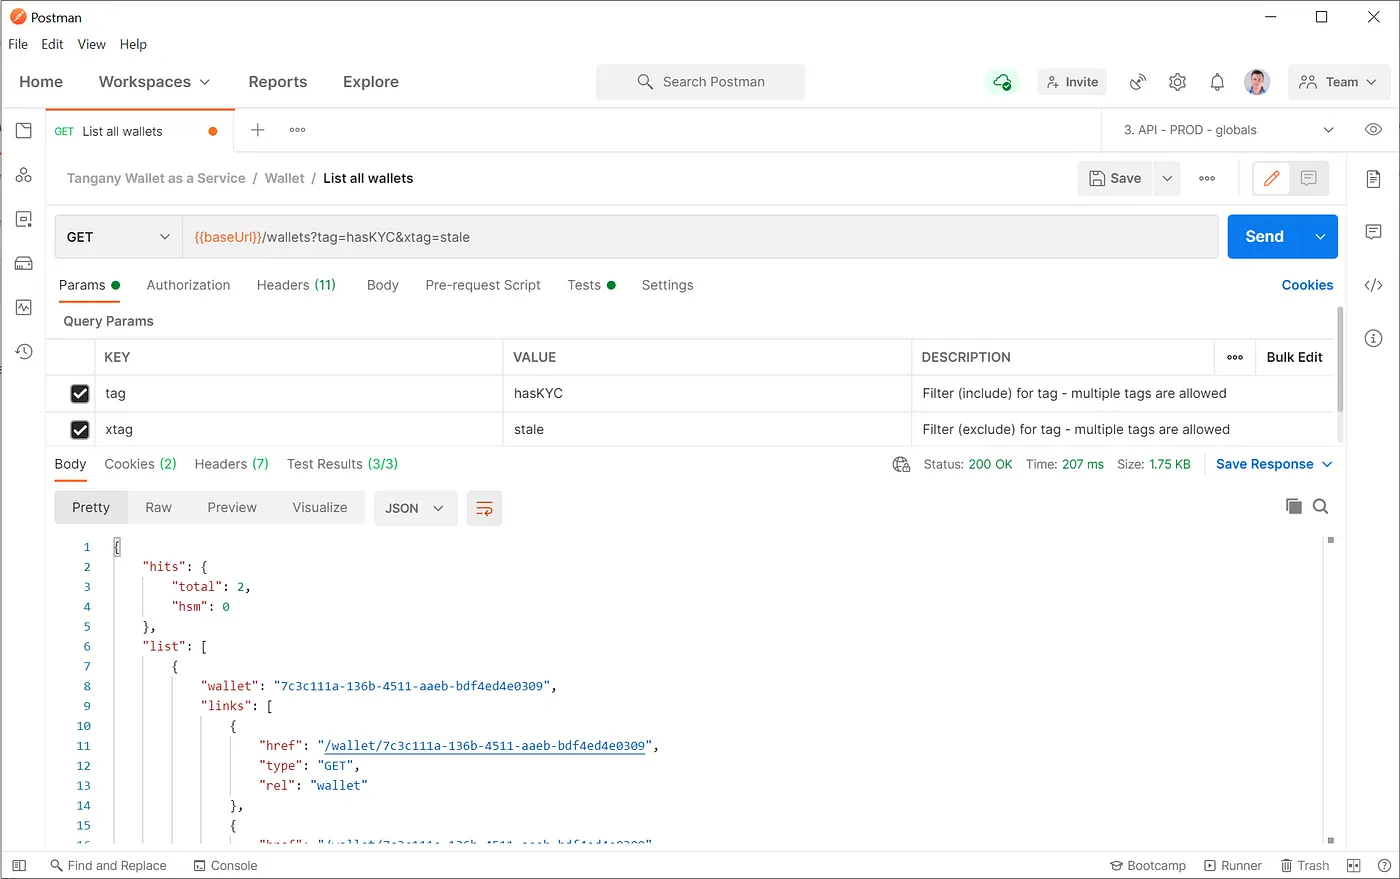Screen dimensions: 1400x879
Task: Expand the Save options arrow
Action: 1167,178
